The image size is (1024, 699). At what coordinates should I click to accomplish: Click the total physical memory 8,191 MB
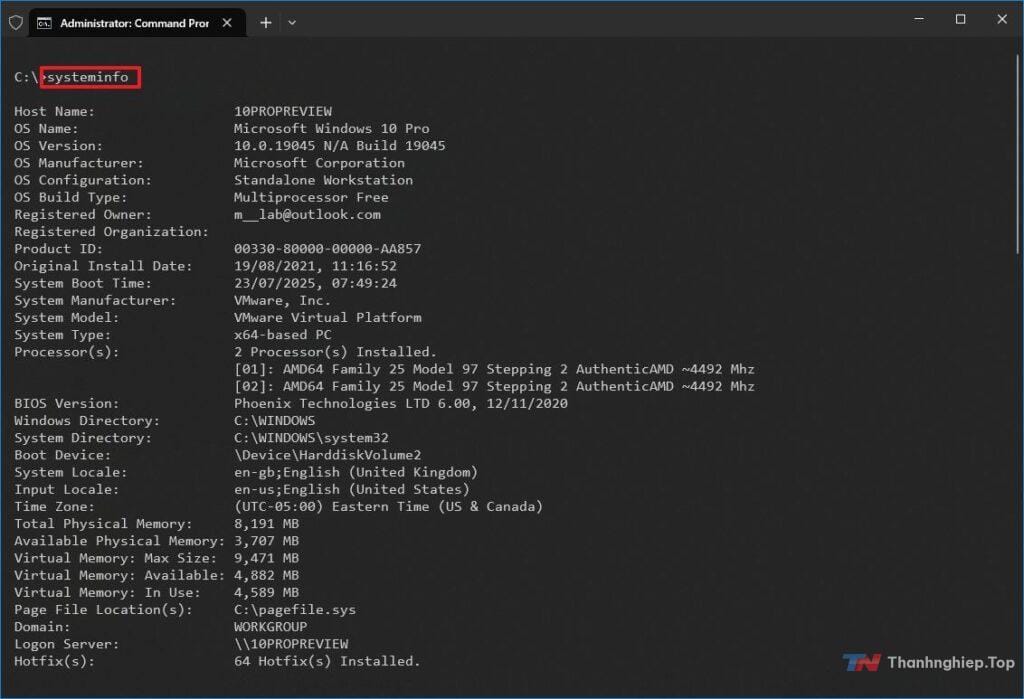(266, 524)
